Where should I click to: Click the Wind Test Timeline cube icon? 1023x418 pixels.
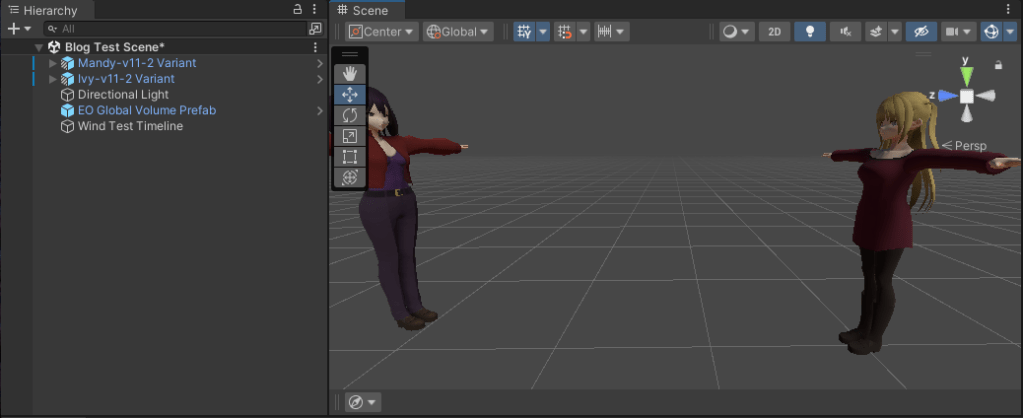[x=67, y=126]
